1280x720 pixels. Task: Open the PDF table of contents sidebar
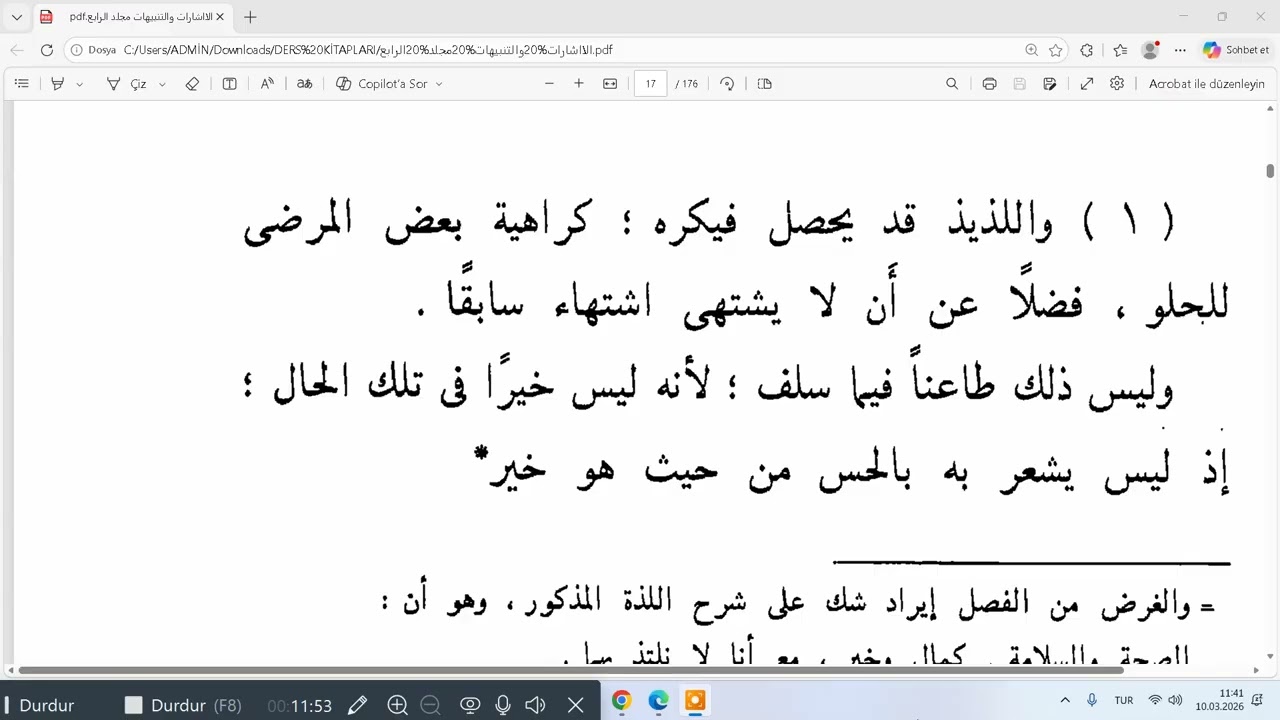click(x=21, y=84)
